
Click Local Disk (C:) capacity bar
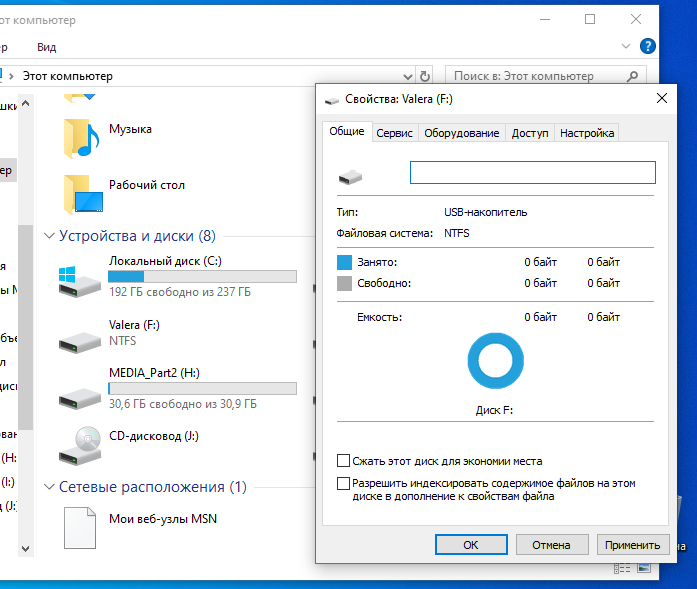[202, 276]
